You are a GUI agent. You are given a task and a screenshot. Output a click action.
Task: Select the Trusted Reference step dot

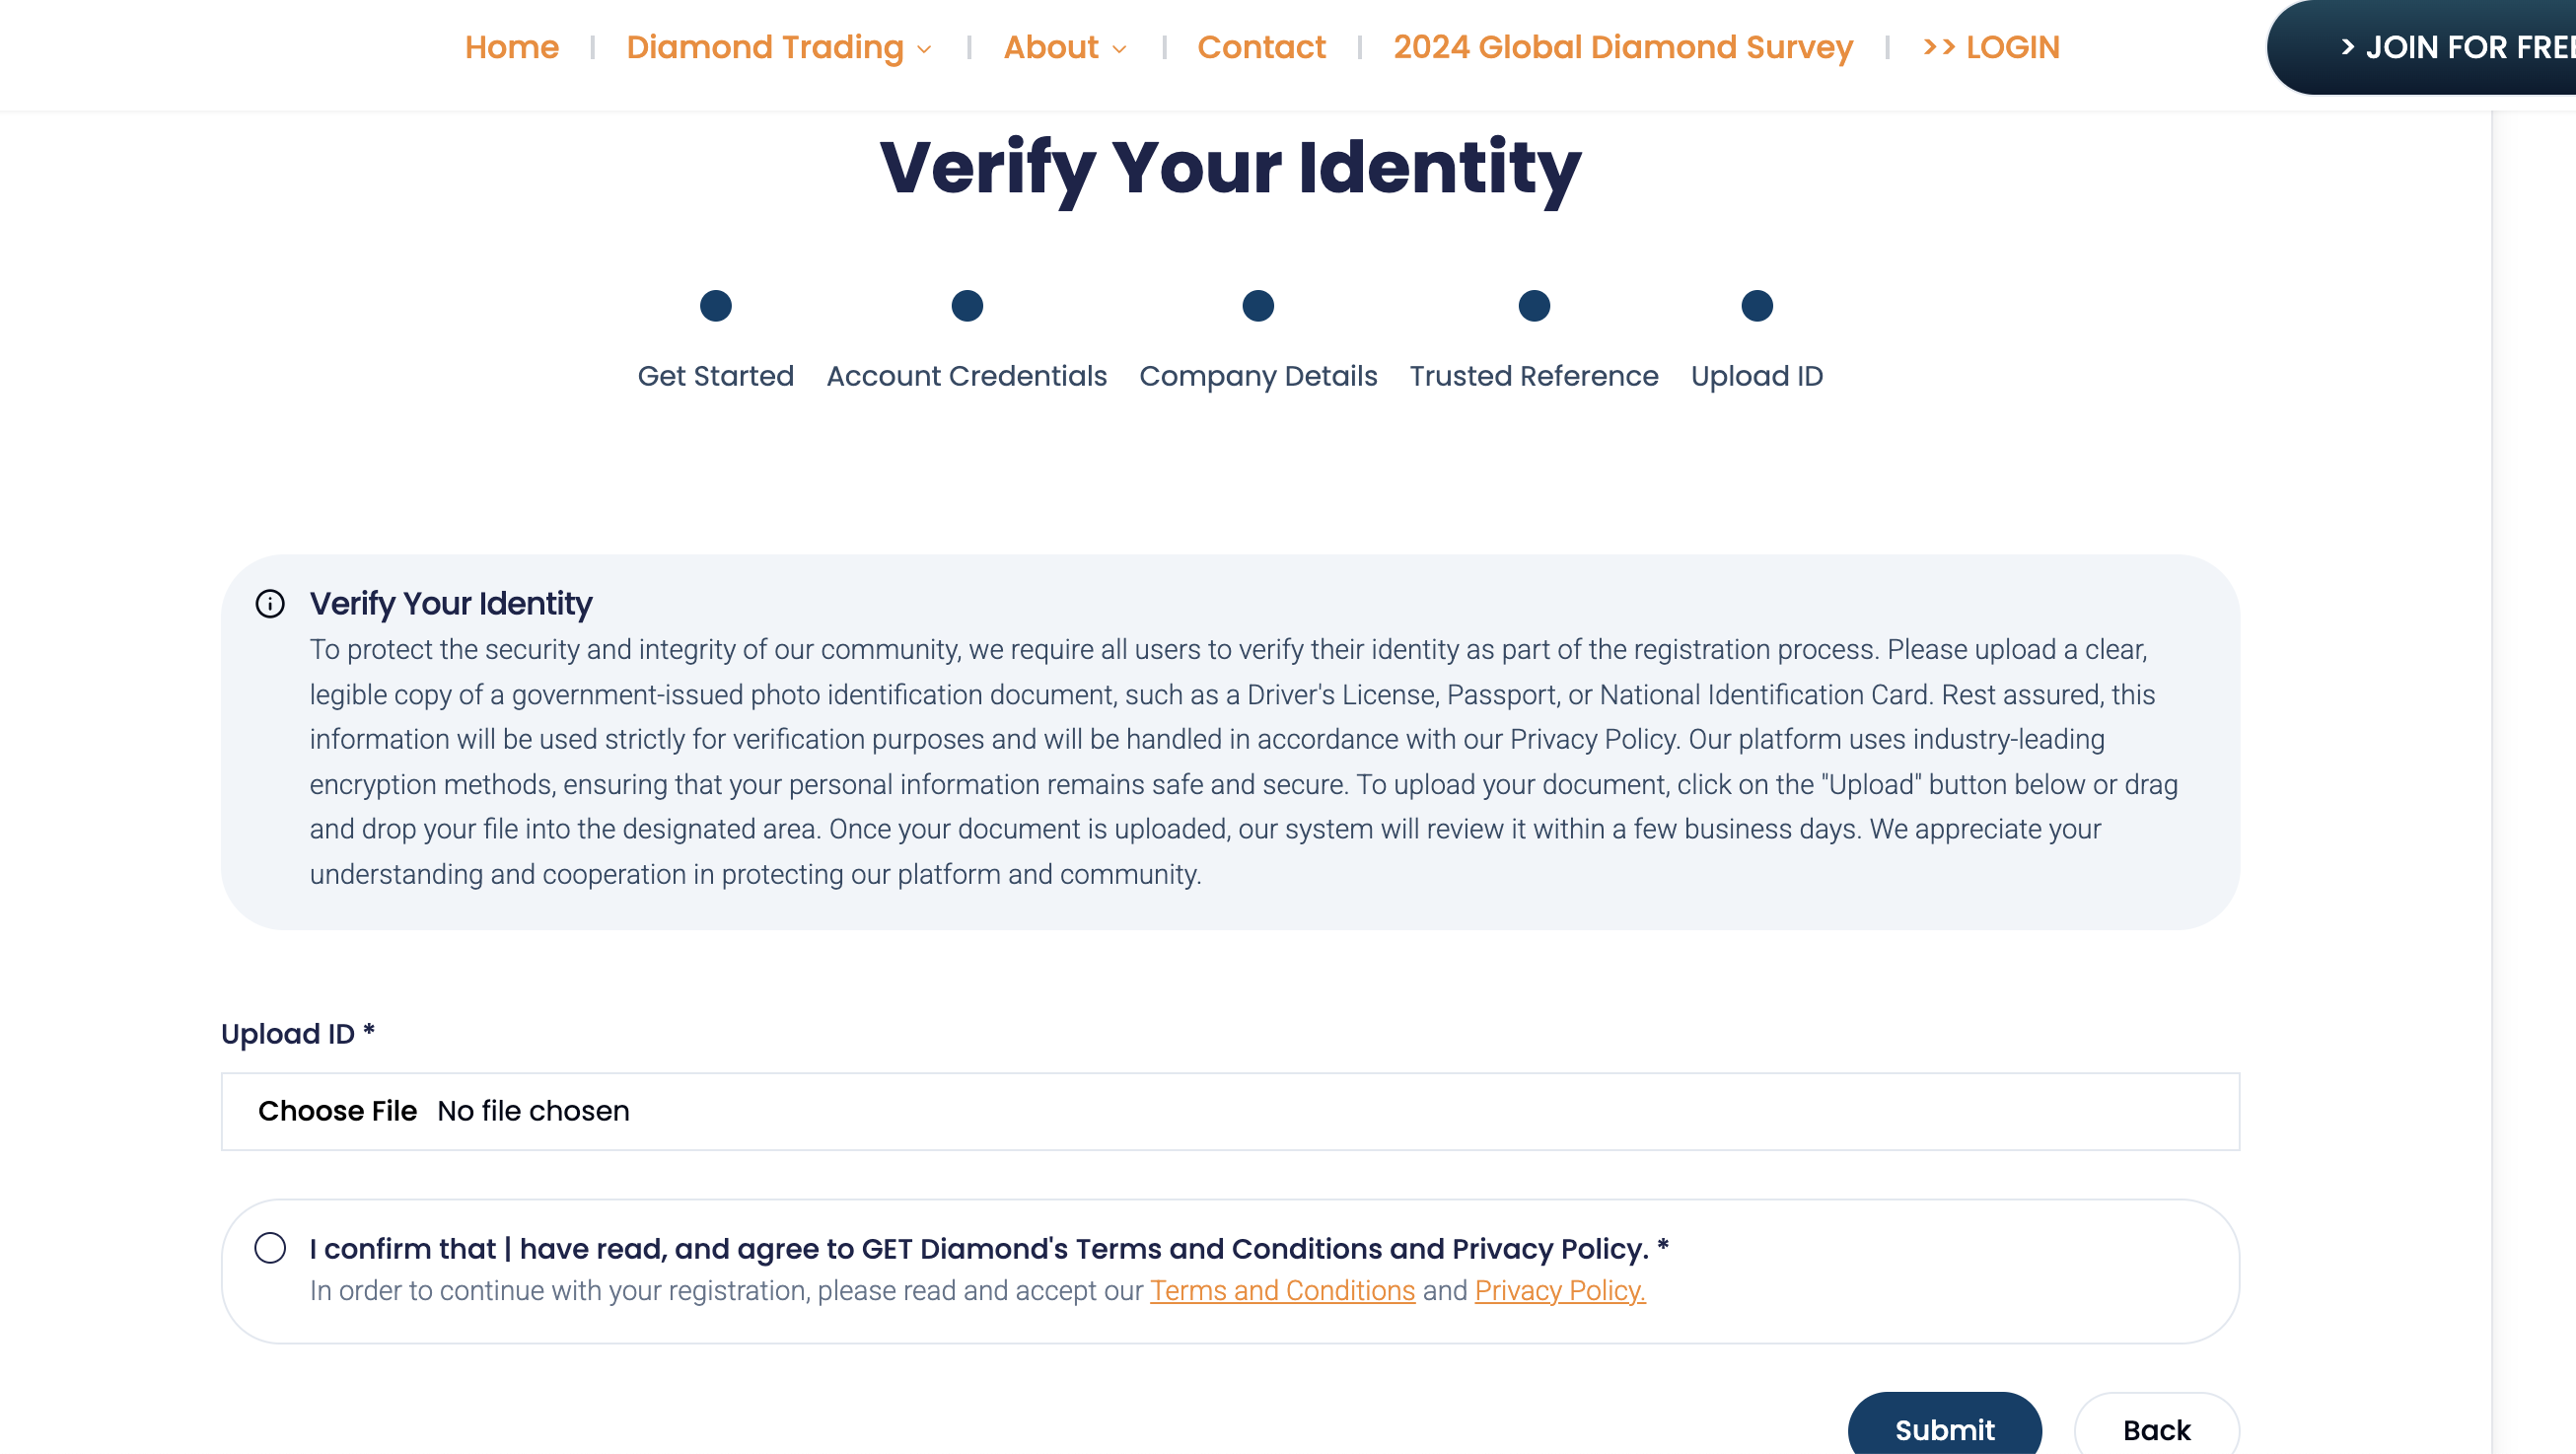[1534, 306]
